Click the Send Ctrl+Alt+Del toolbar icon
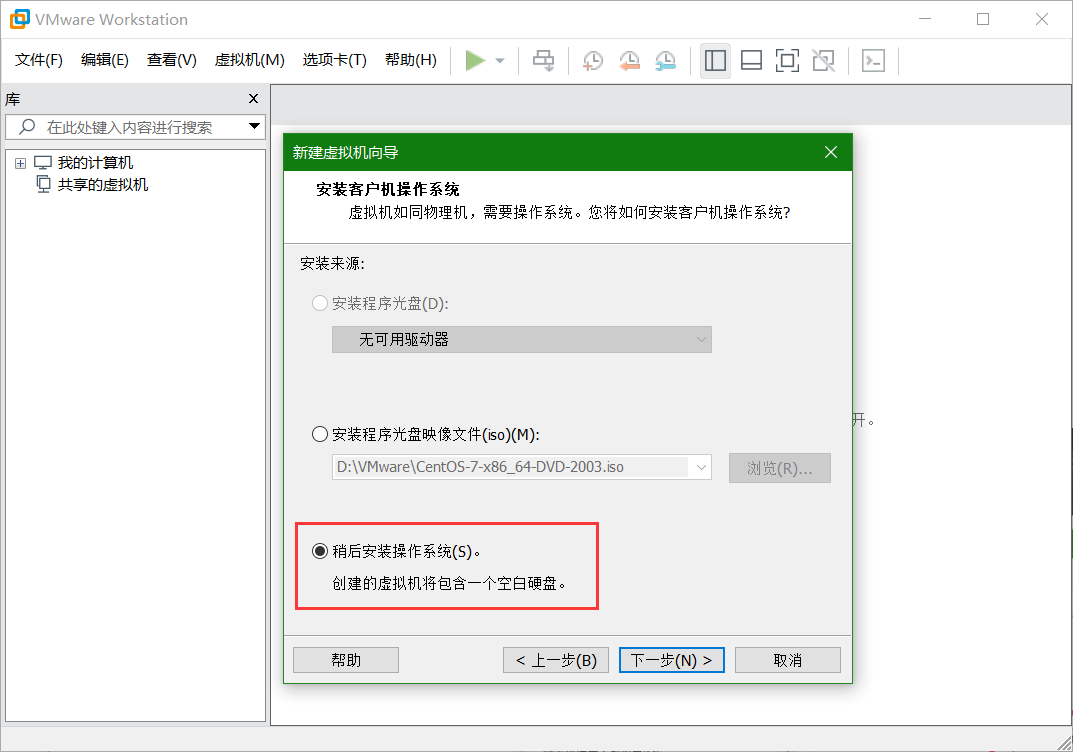The height and width of the screenshot is (752, 1073). (544, 60)
